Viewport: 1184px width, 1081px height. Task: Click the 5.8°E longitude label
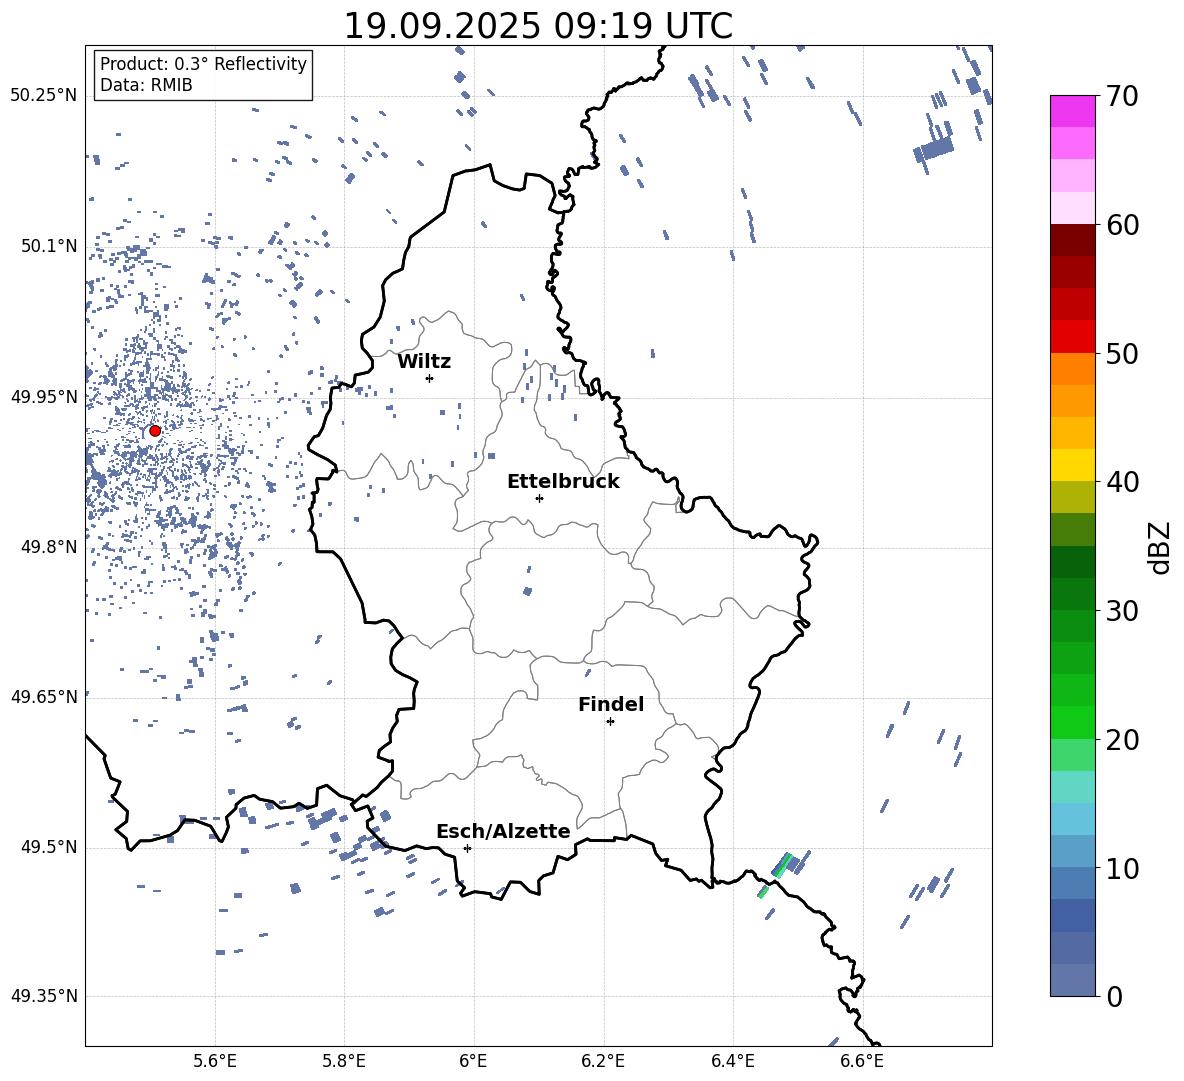pos(344,1061)
